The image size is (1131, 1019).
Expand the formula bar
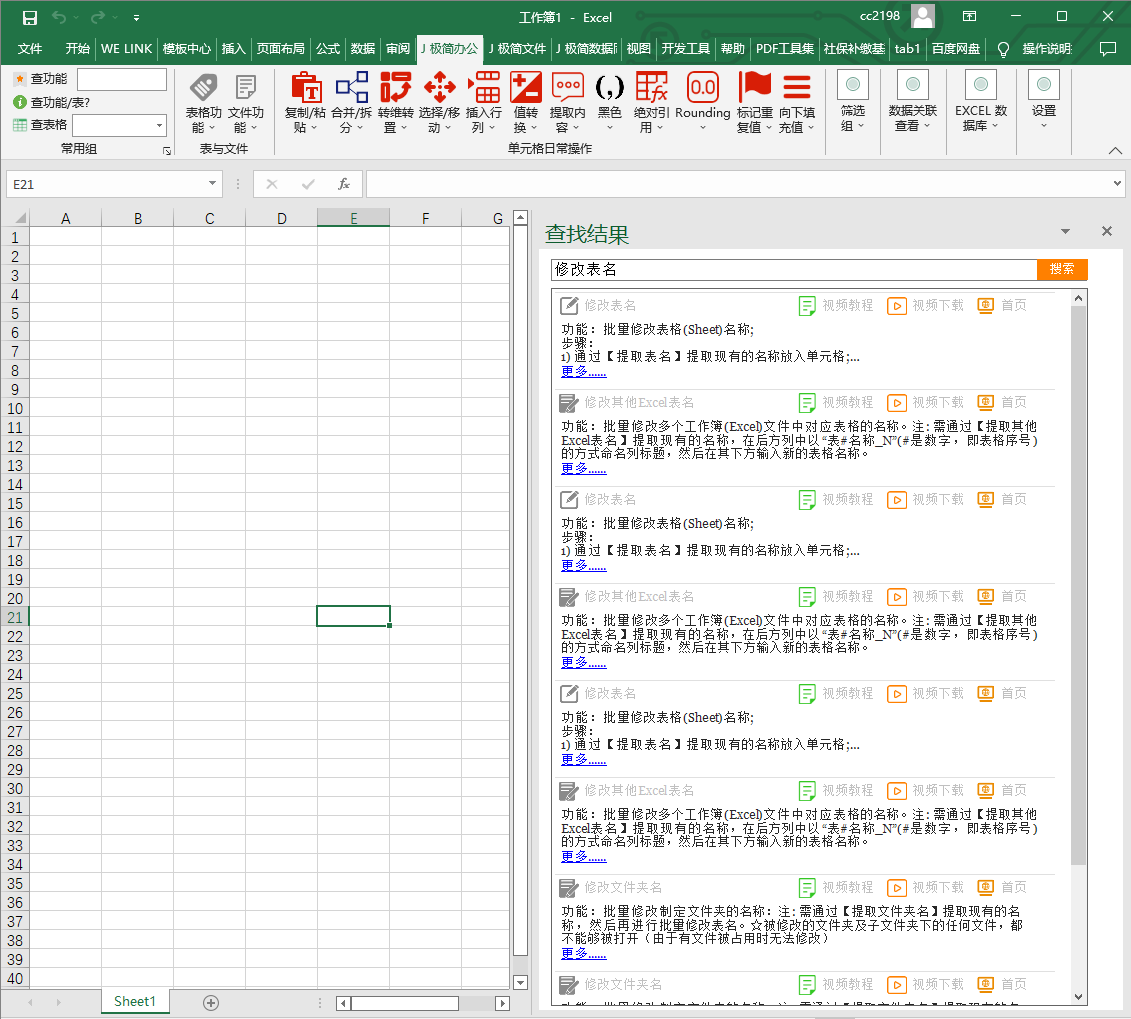coord(1117,184)
